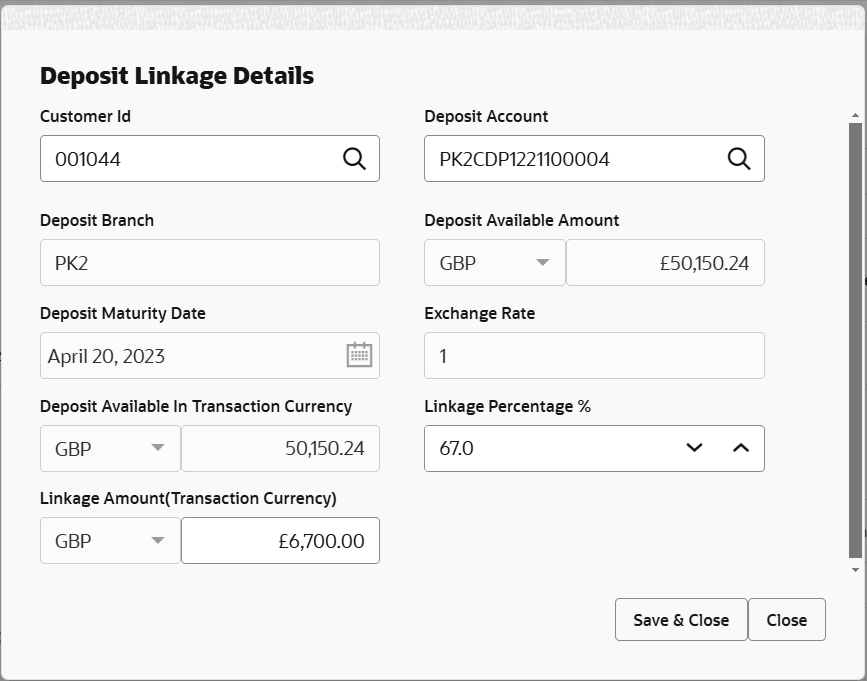
Task: Select the Exchange Rate input field
Action: 594,355
